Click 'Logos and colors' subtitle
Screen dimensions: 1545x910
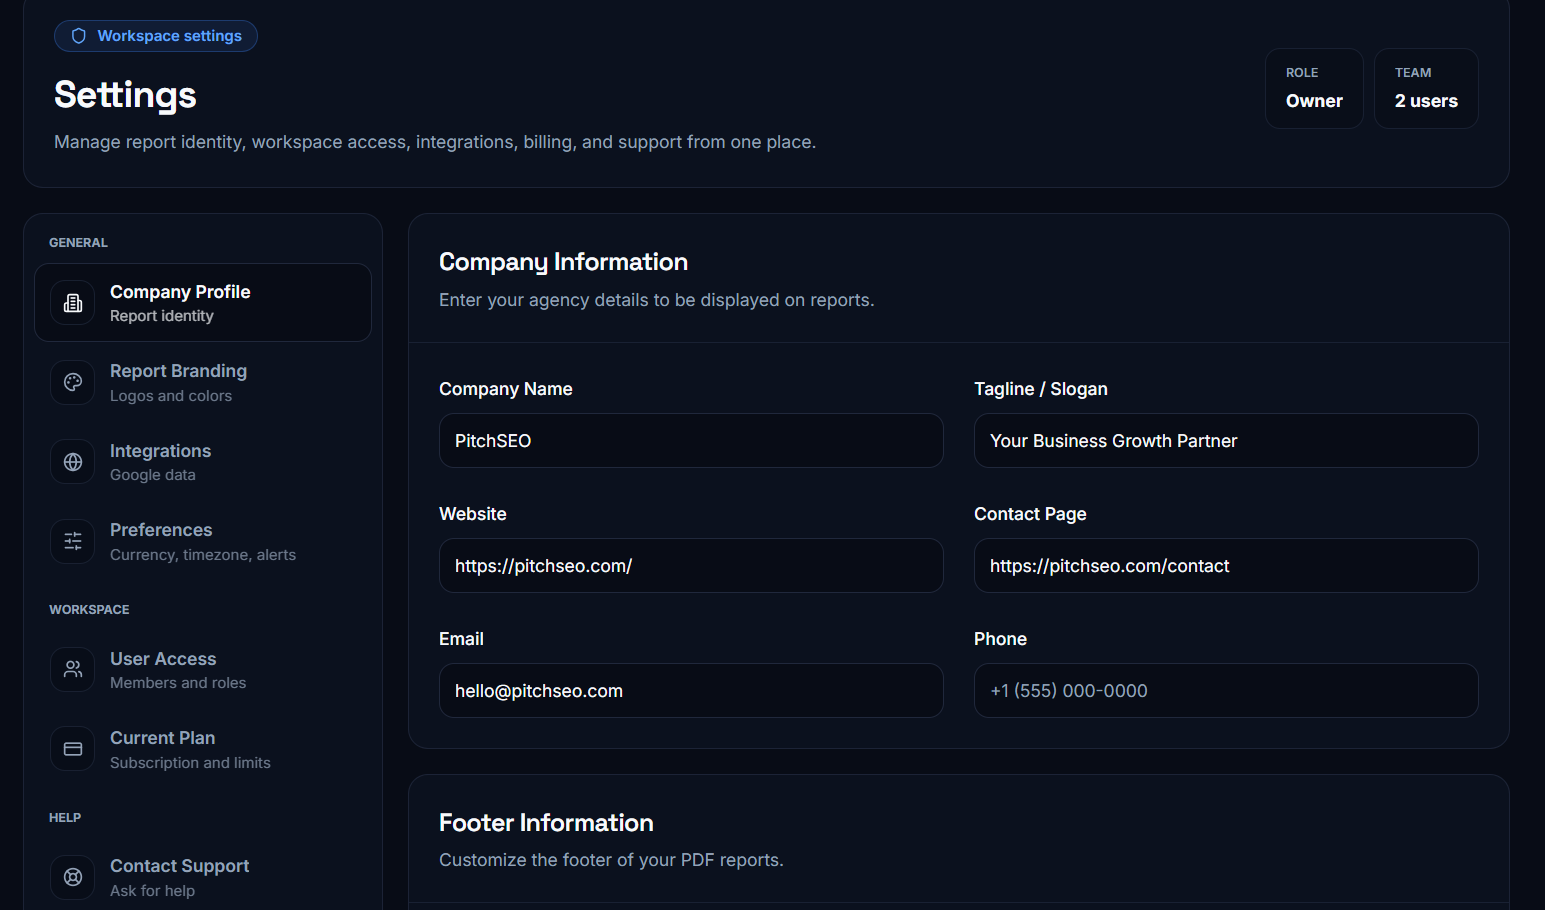coord(171,396)
